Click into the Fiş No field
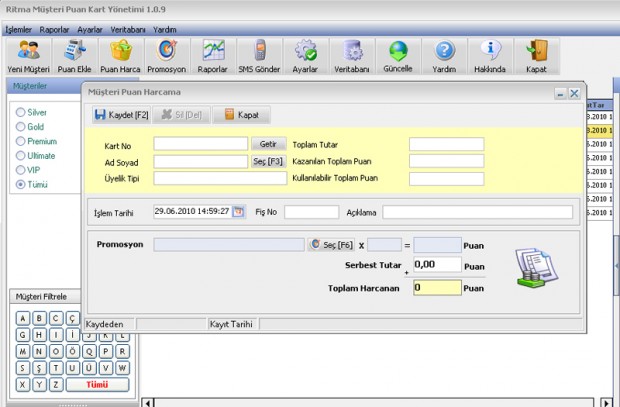The image size is (620, 407). (x=312, y=212)
